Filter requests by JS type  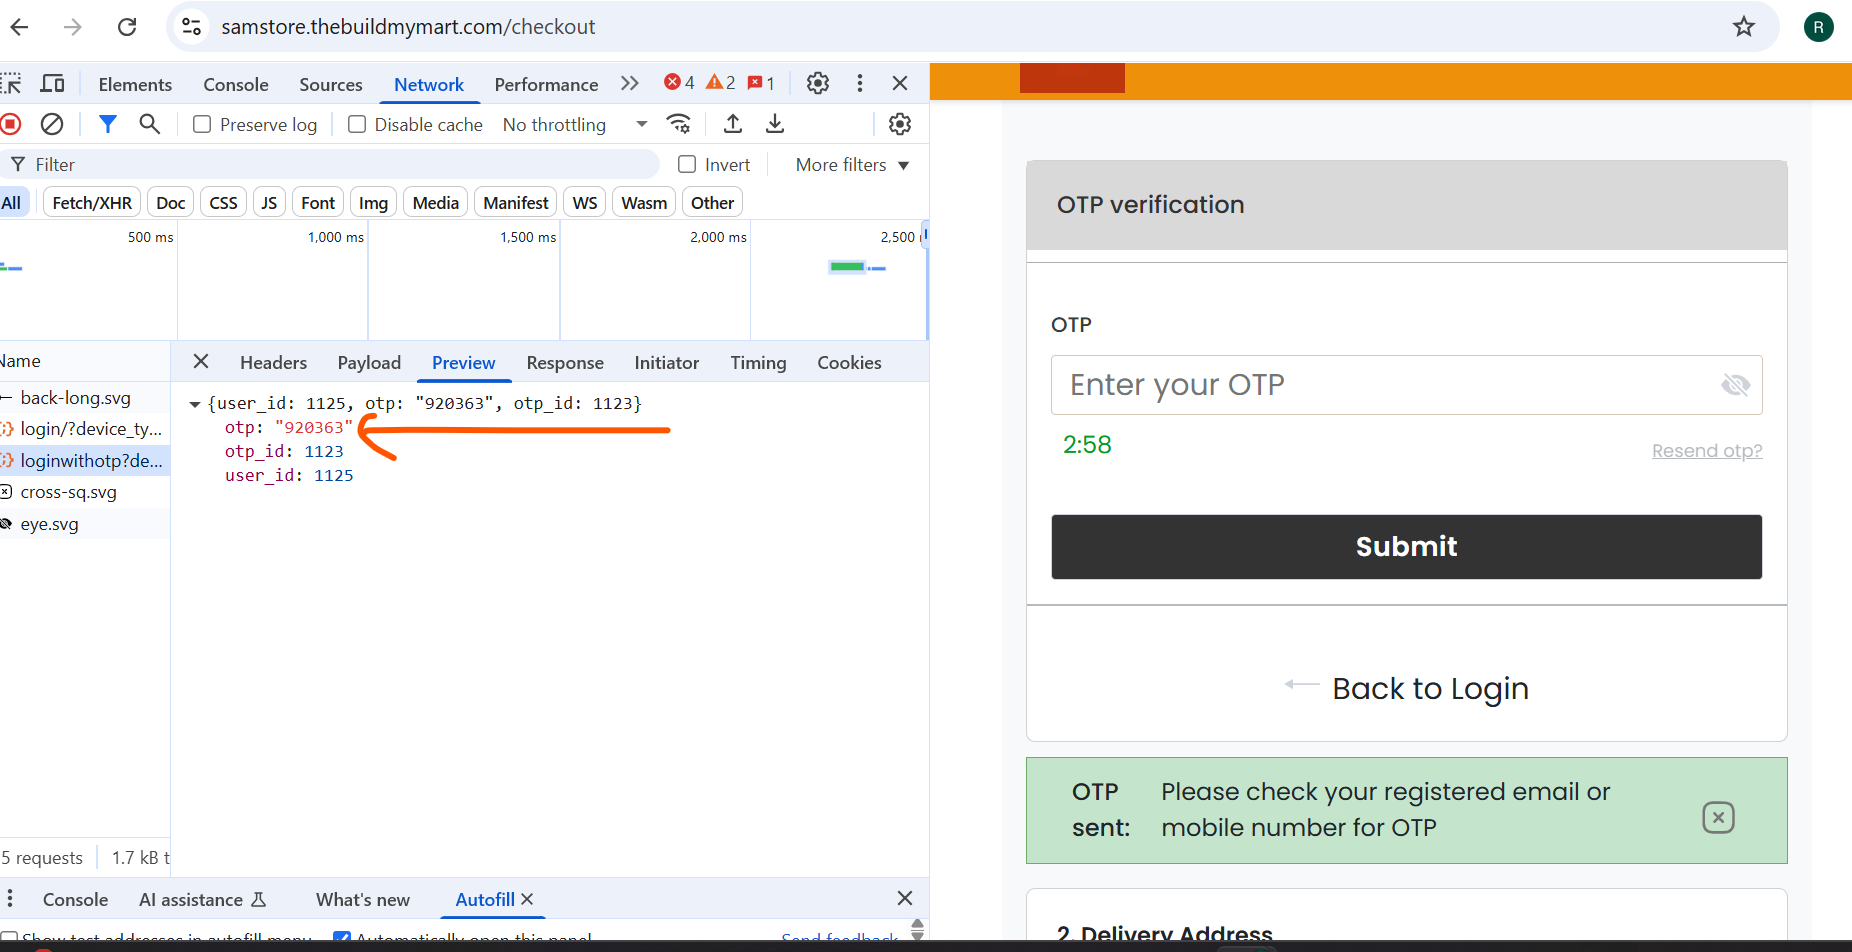click(269, 203)
